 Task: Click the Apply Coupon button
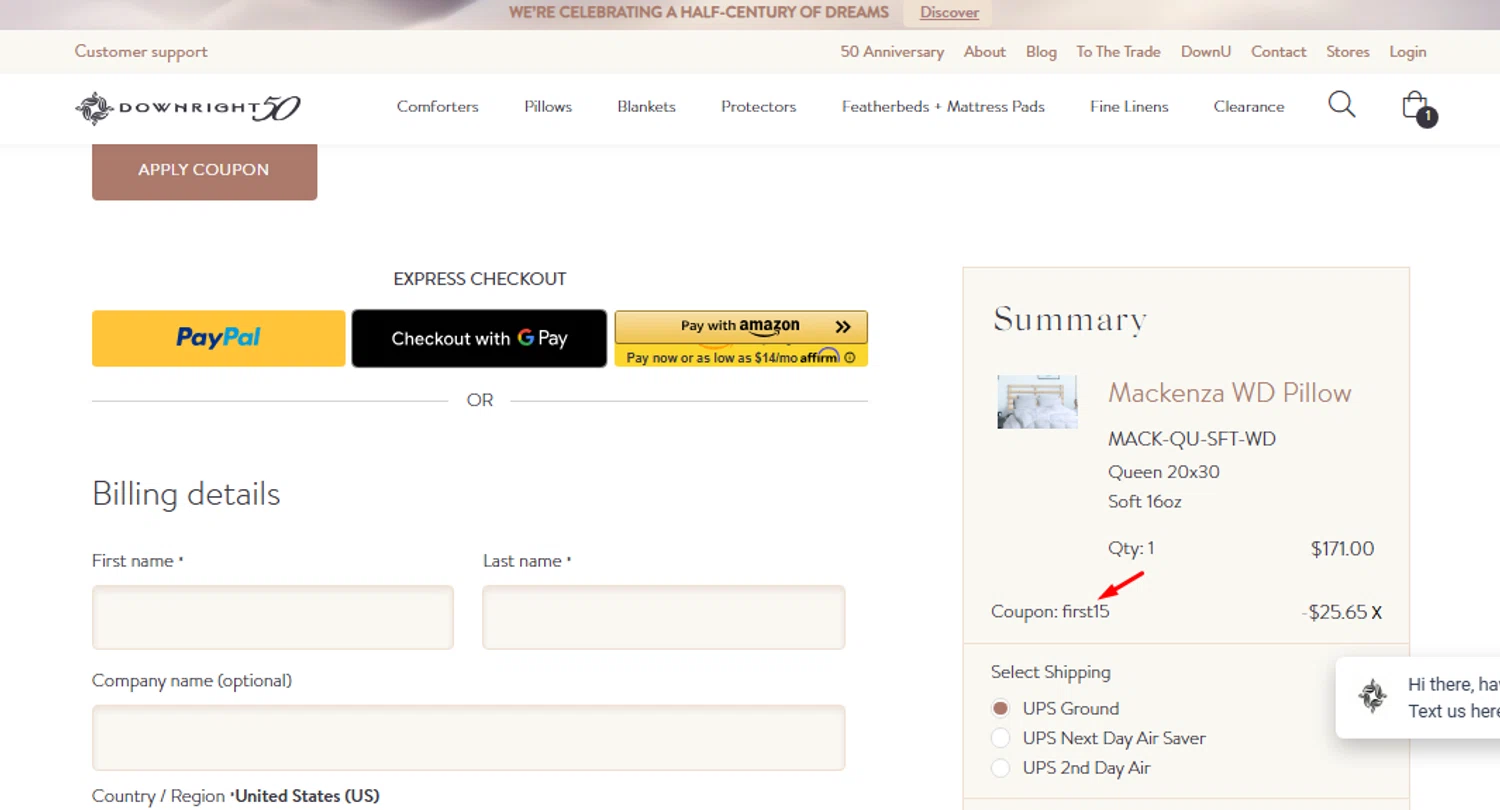(x=204, y=170)
